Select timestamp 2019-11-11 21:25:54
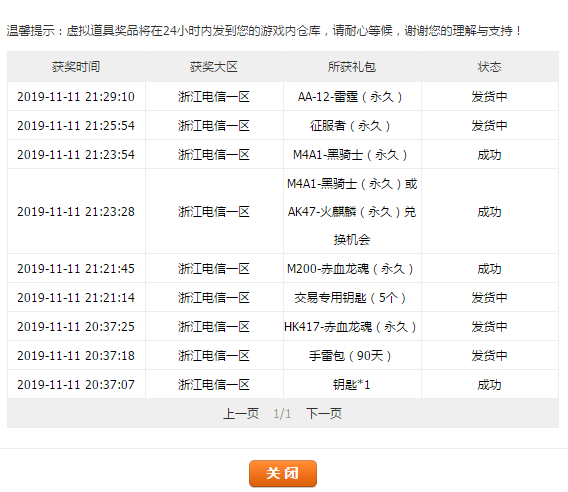This screenshot has width=568, height=492. 76,126
